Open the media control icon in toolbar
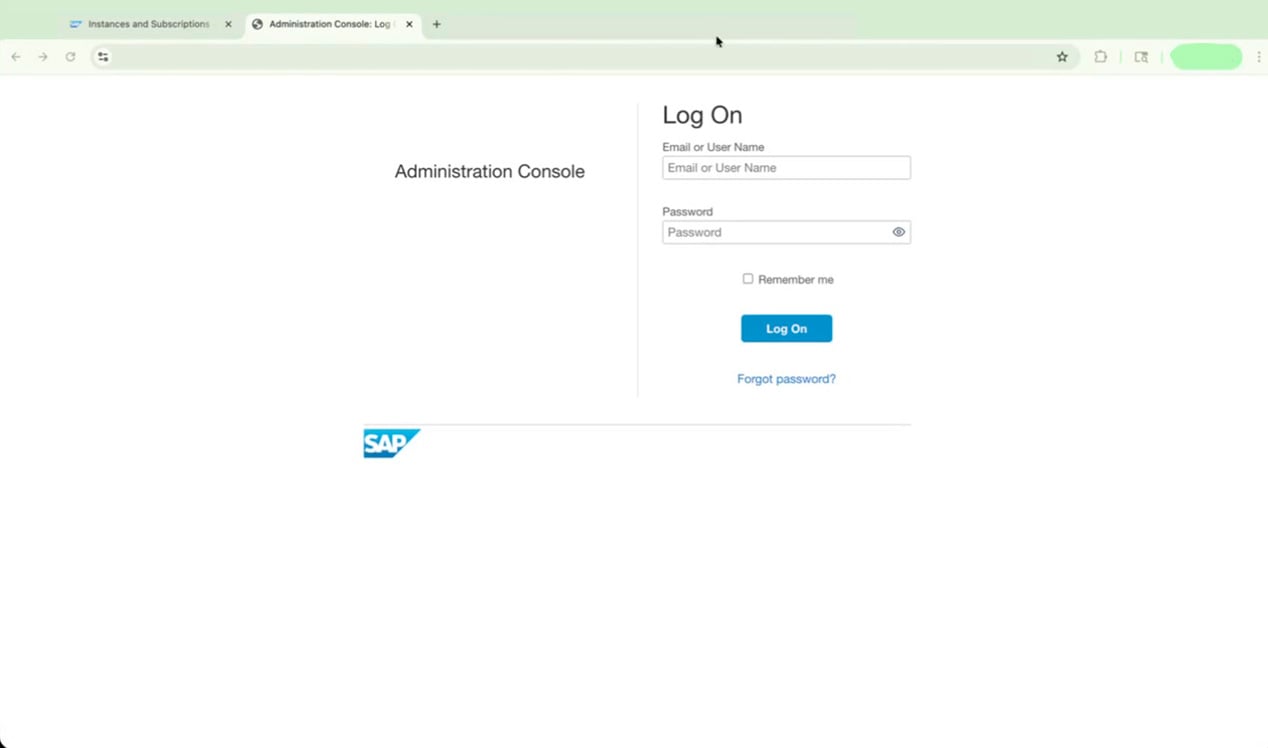The height and width of the screenshot is (748, 1268). (x=1141, y=57)
